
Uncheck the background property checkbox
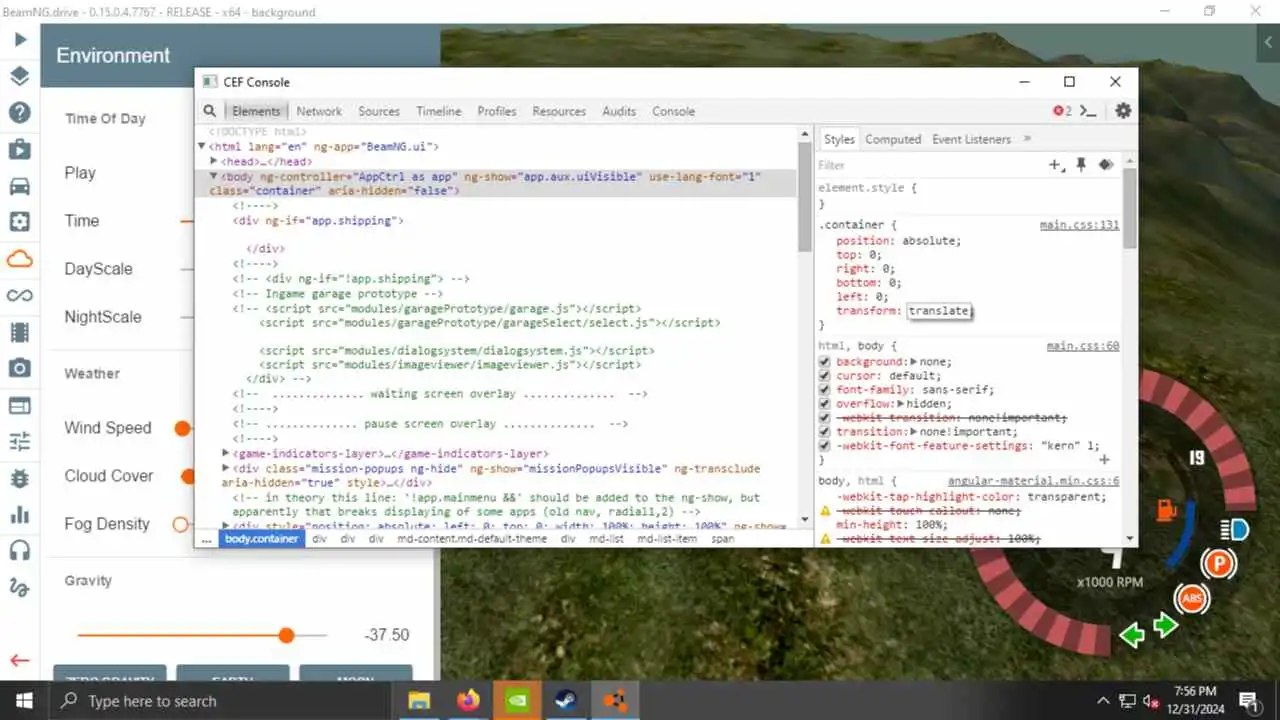825,362
